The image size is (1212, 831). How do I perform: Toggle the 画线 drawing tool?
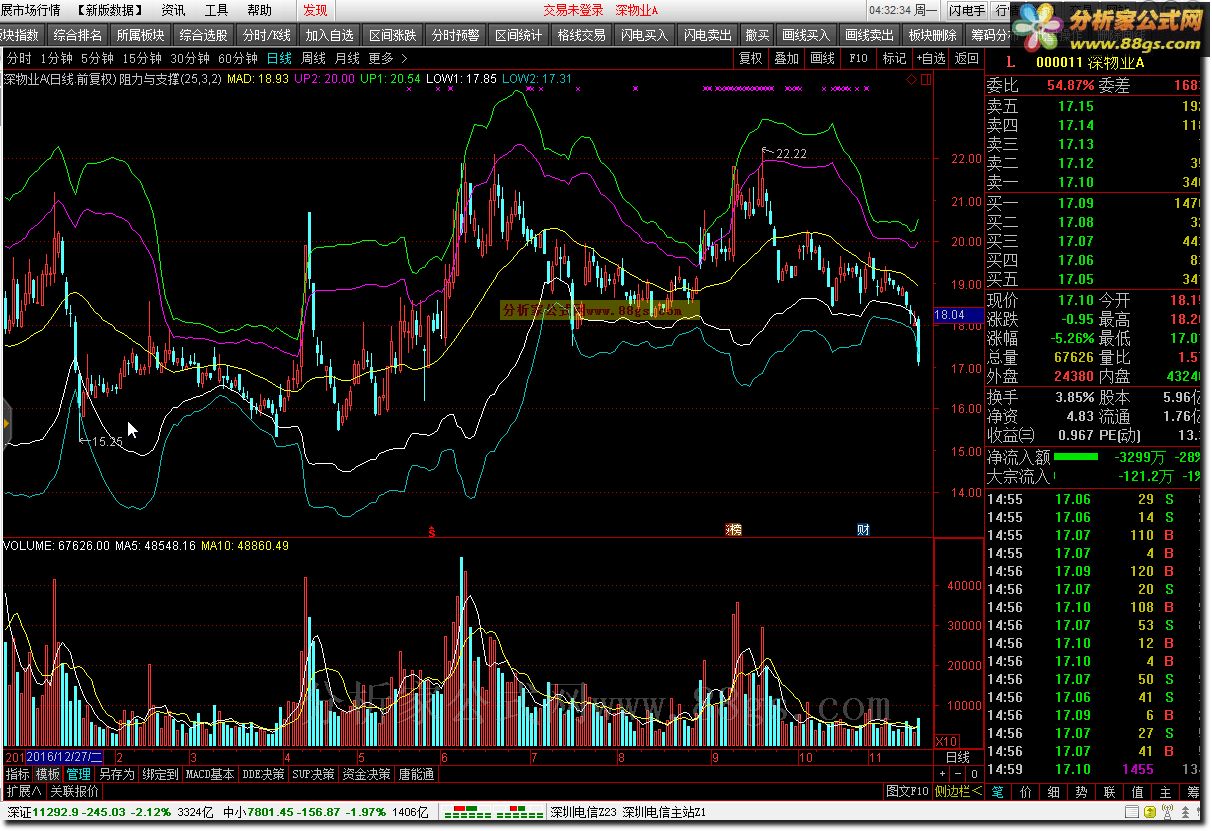point(823,58)
